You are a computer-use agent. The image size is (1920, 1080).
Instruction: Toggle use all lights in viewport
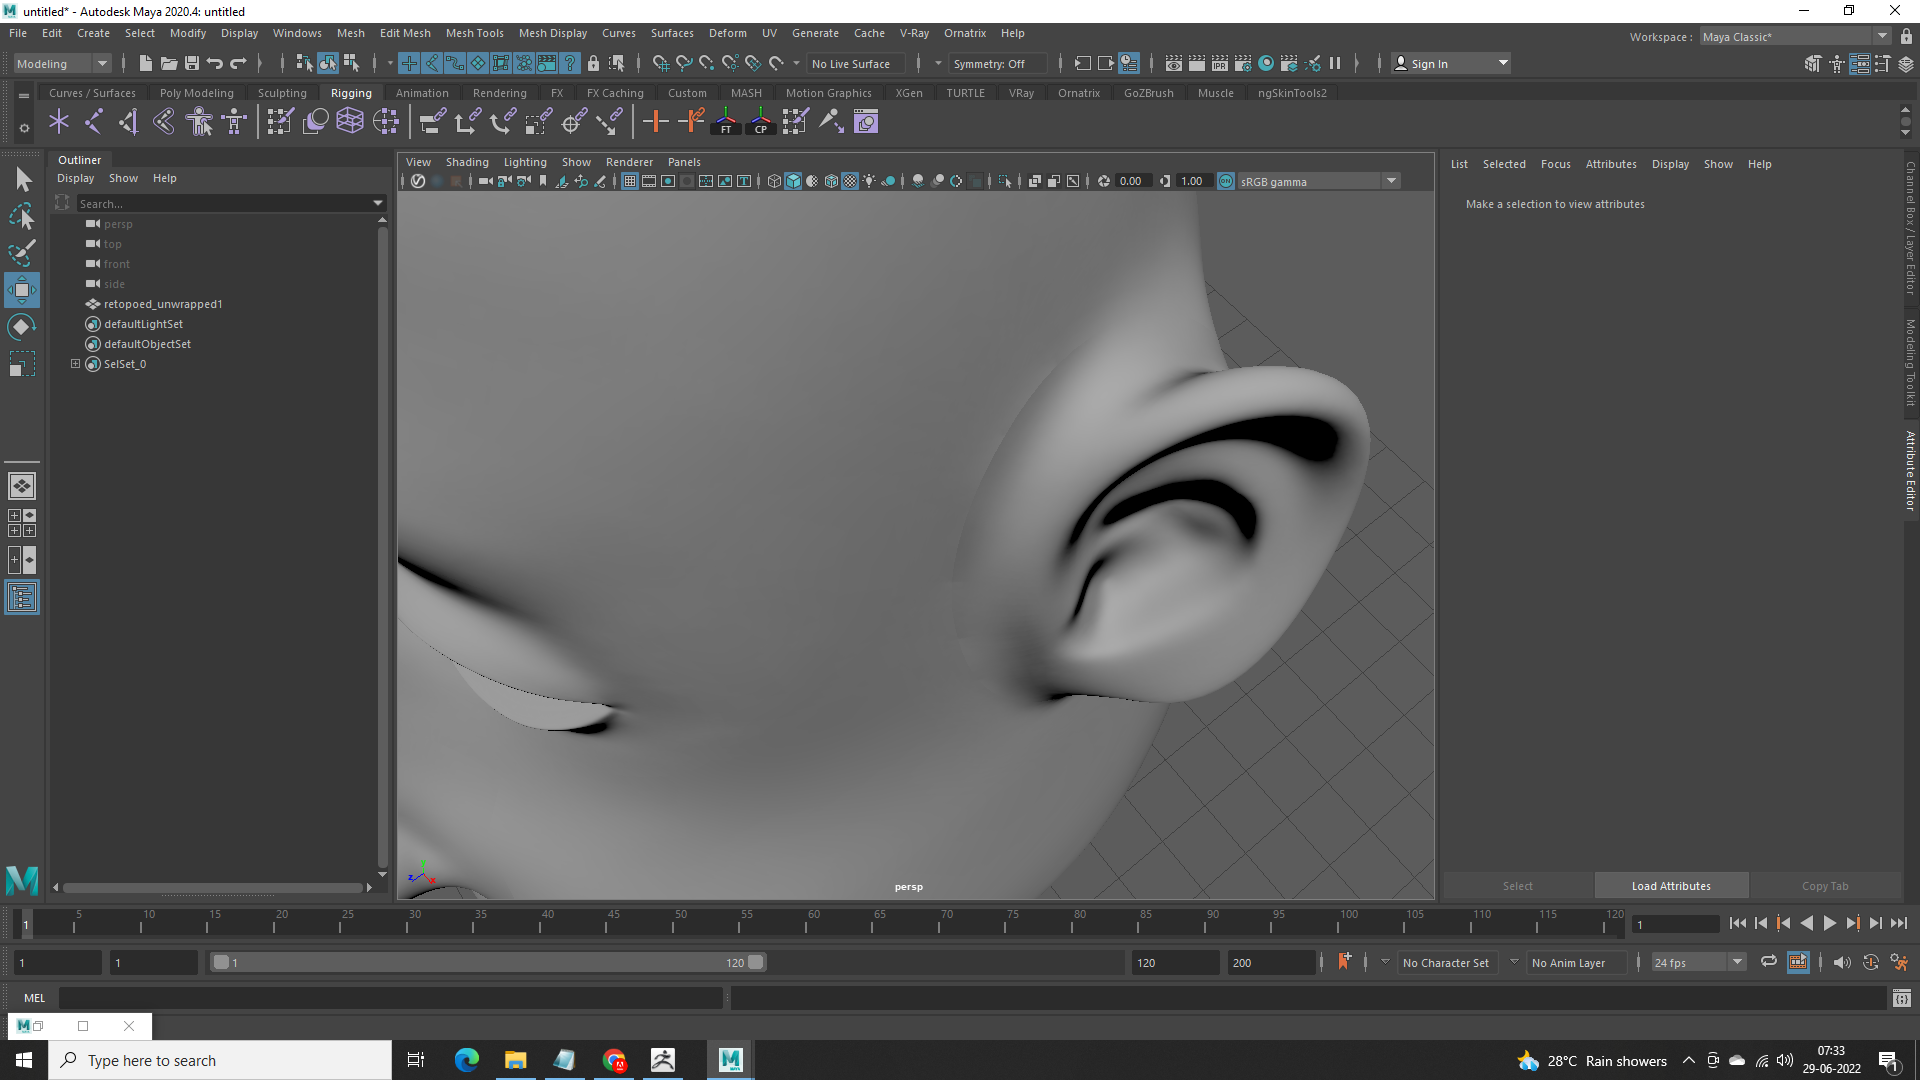point(869,181)
